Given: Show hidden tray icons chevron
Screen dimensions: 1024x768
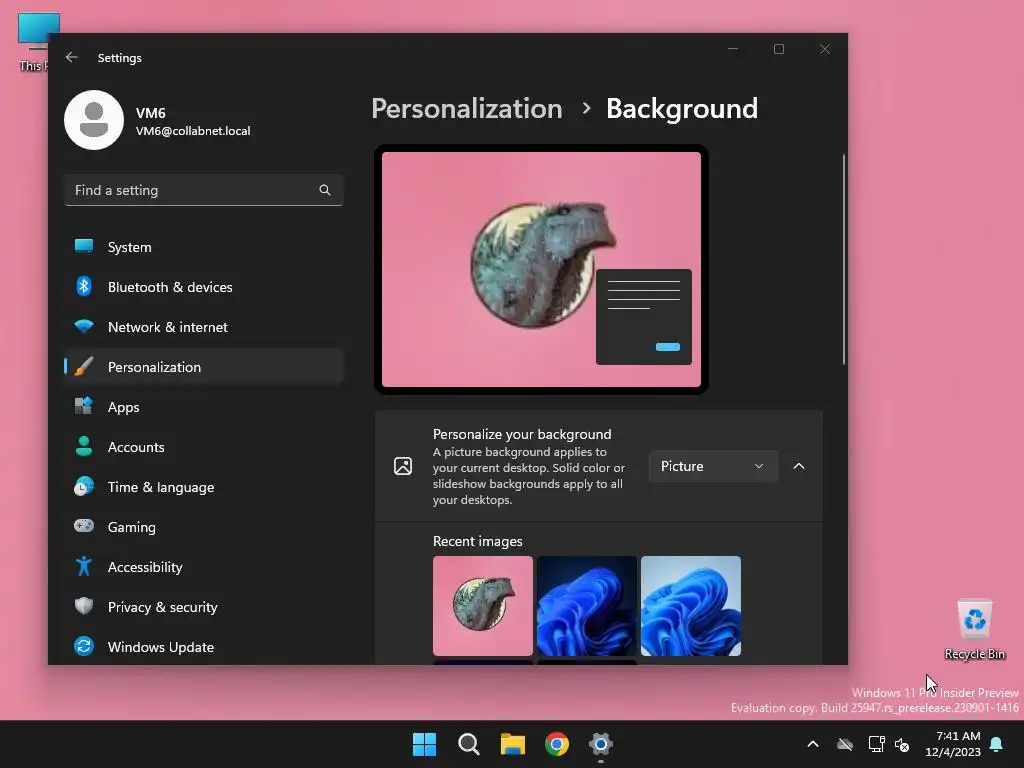Looking at the screenshot, I should coord(813,744).
